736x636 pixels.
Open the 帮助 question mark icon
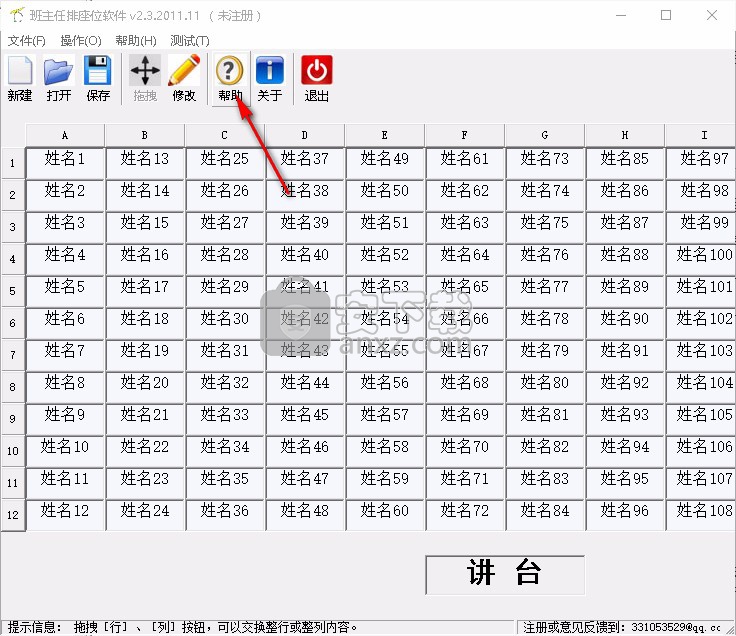click(230, 78)
